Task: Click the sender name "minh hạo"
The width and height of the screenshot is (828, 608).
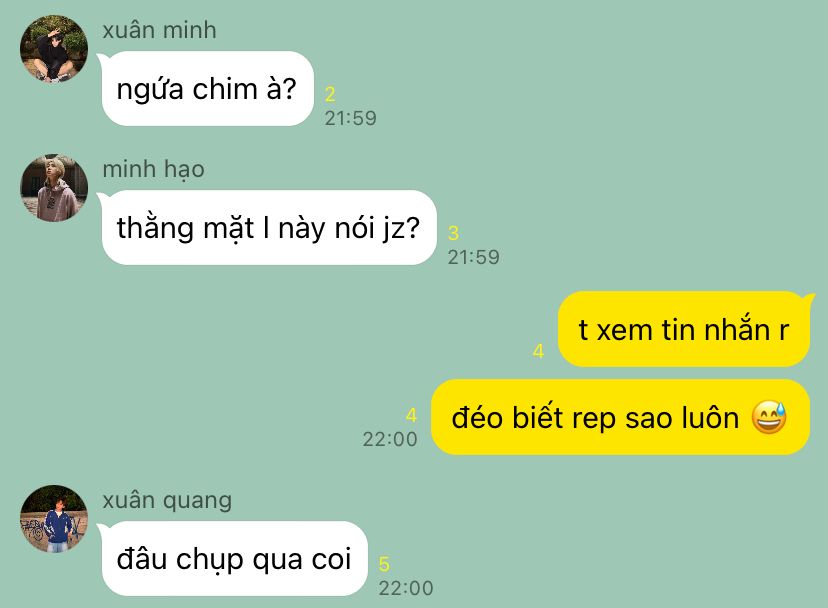Action: coord(154,170)
